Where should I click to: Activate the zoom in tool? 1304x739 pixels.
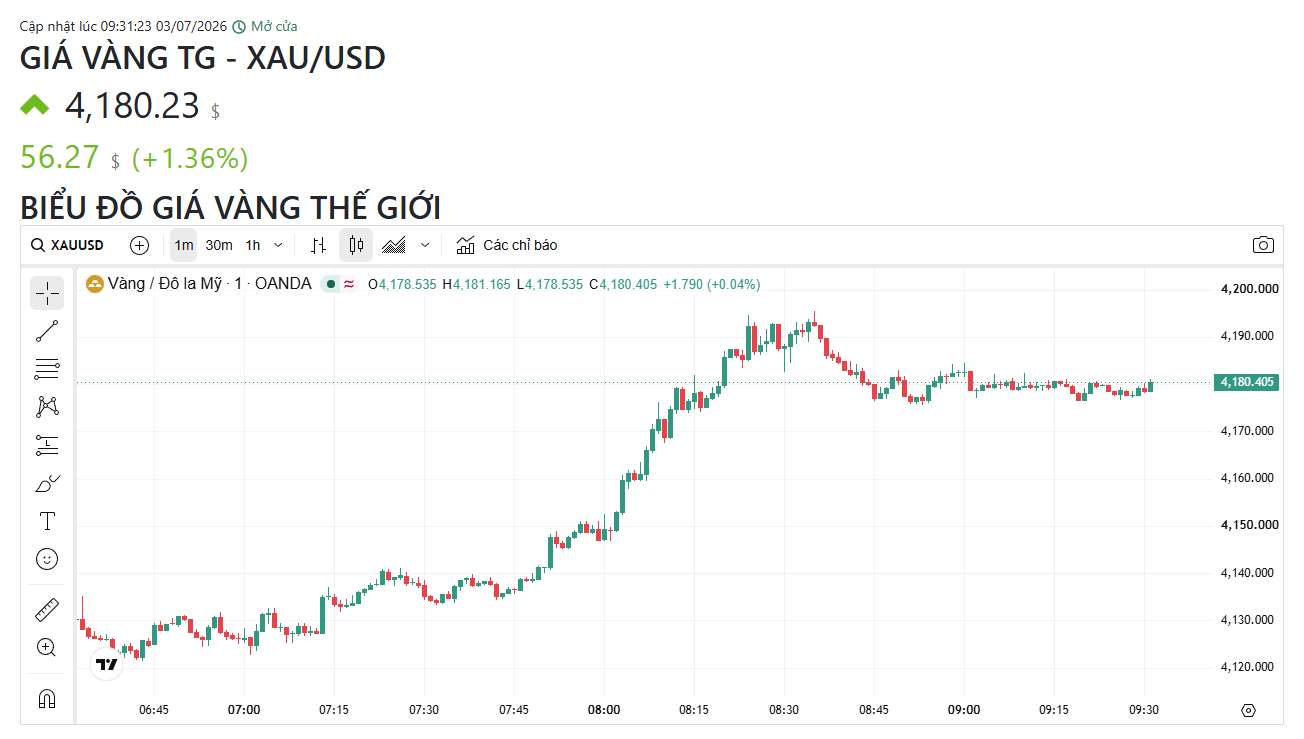click(x=47, y=647)
